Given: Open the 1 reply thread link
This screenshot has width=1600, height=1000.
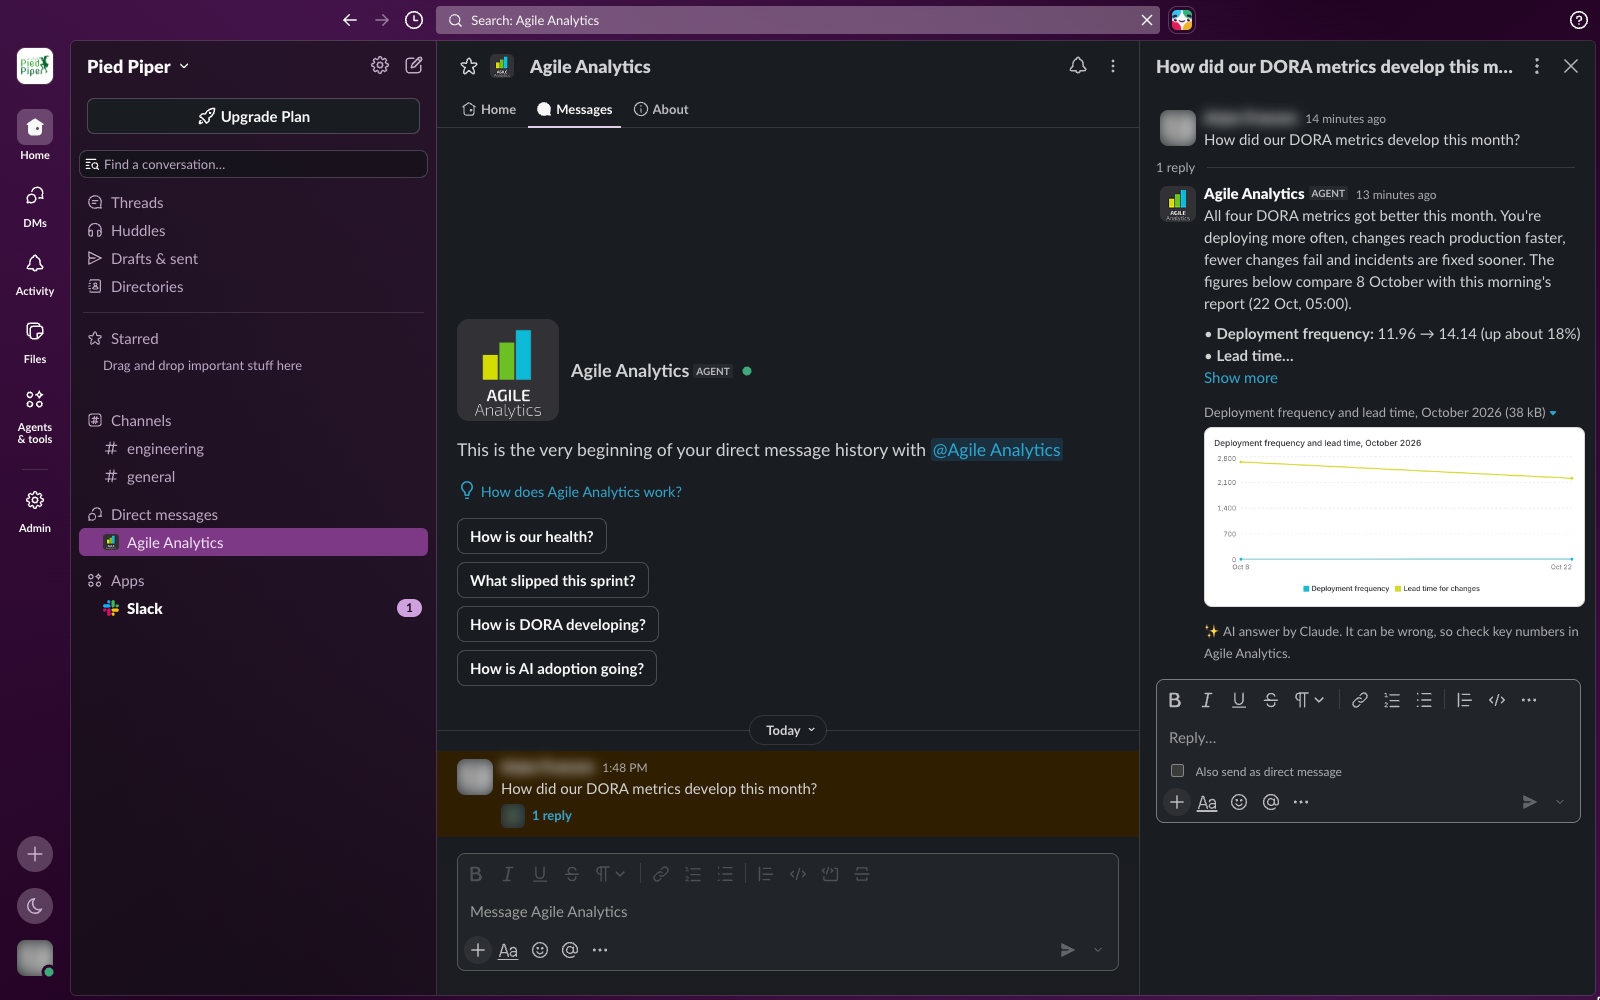Looking at the screenshot, I should 552,816.
